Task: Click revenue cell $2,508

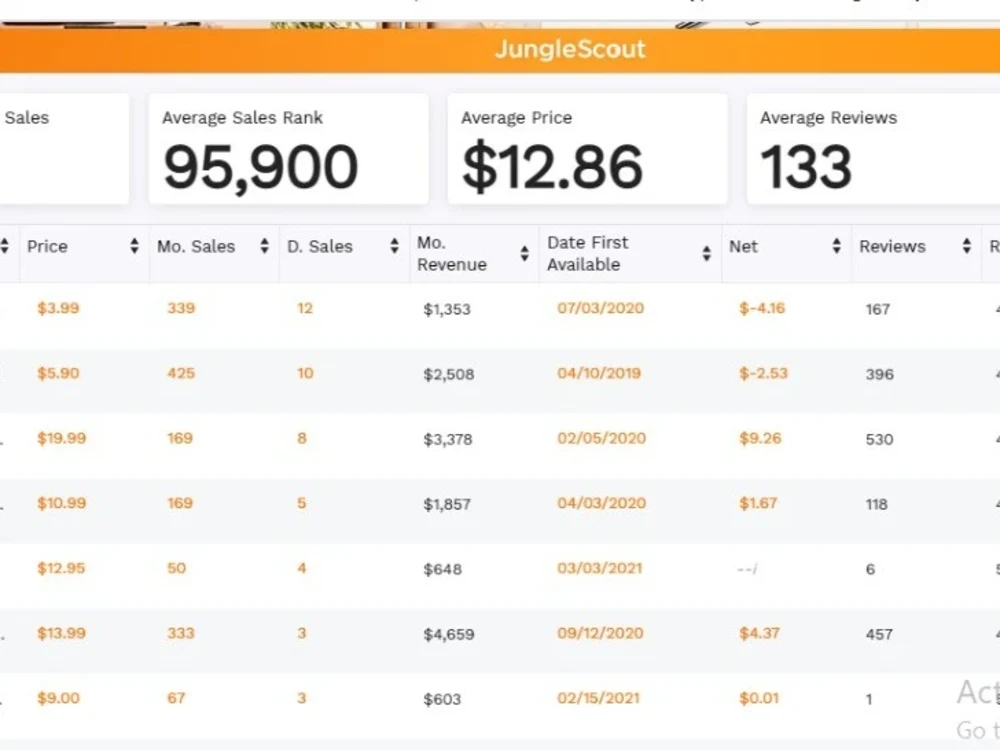Action: point(449,374)
